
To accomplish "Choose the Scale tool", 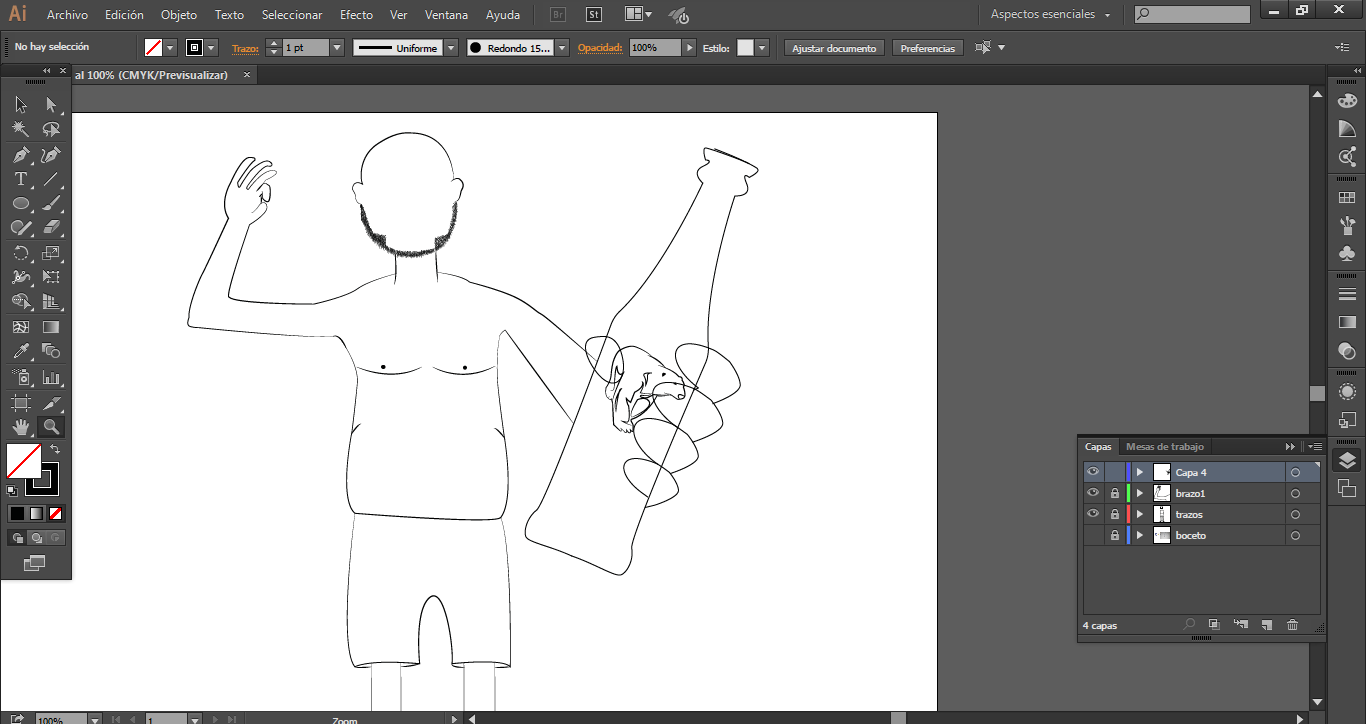I will tap(51, 253).
